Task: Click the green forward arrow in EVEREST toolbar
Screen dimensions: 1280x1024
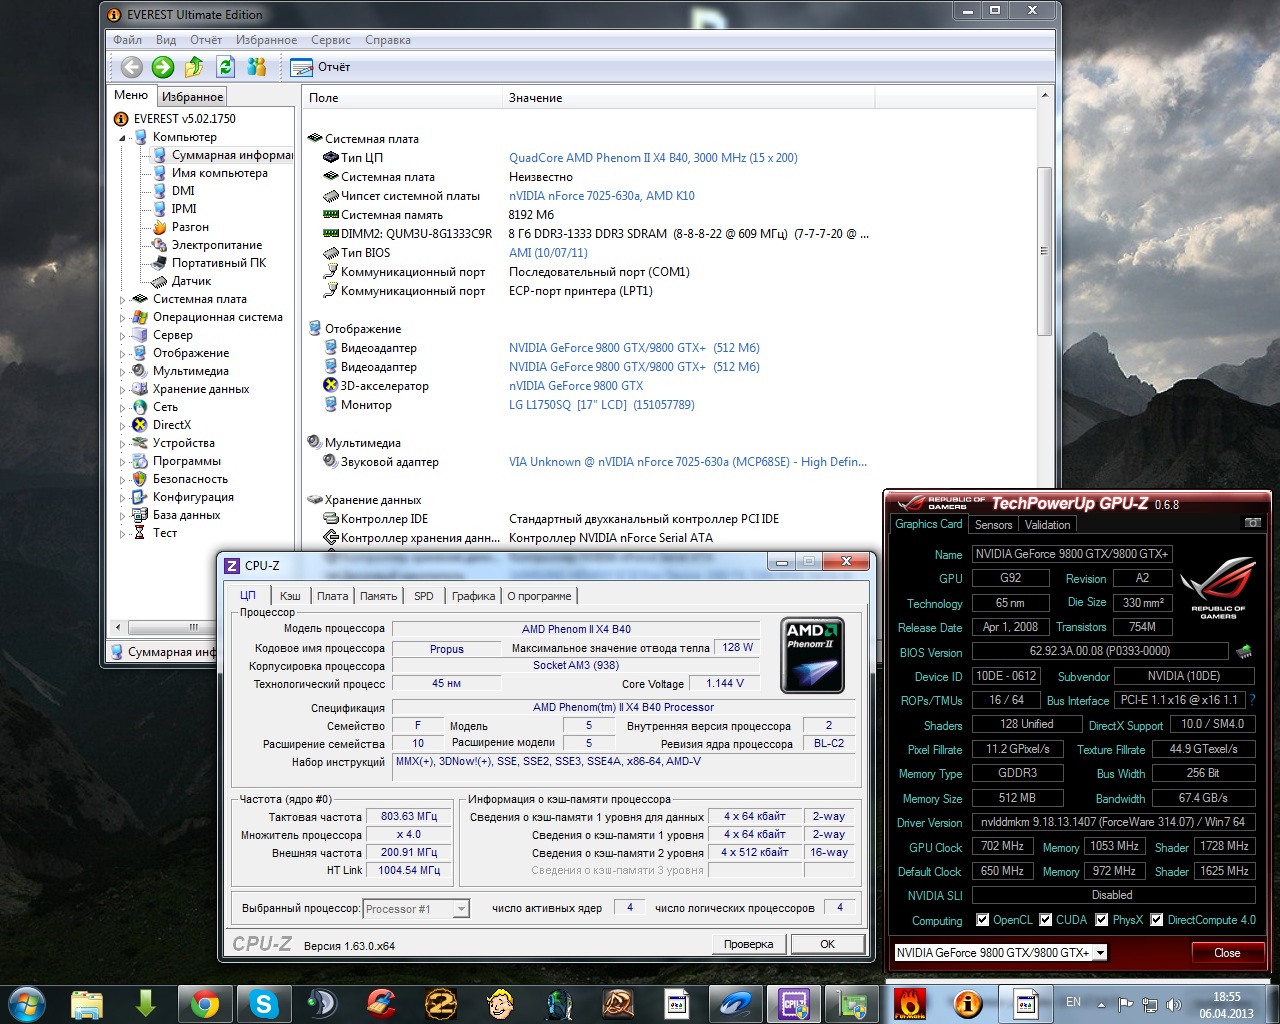Action: [x=163, y=67]
